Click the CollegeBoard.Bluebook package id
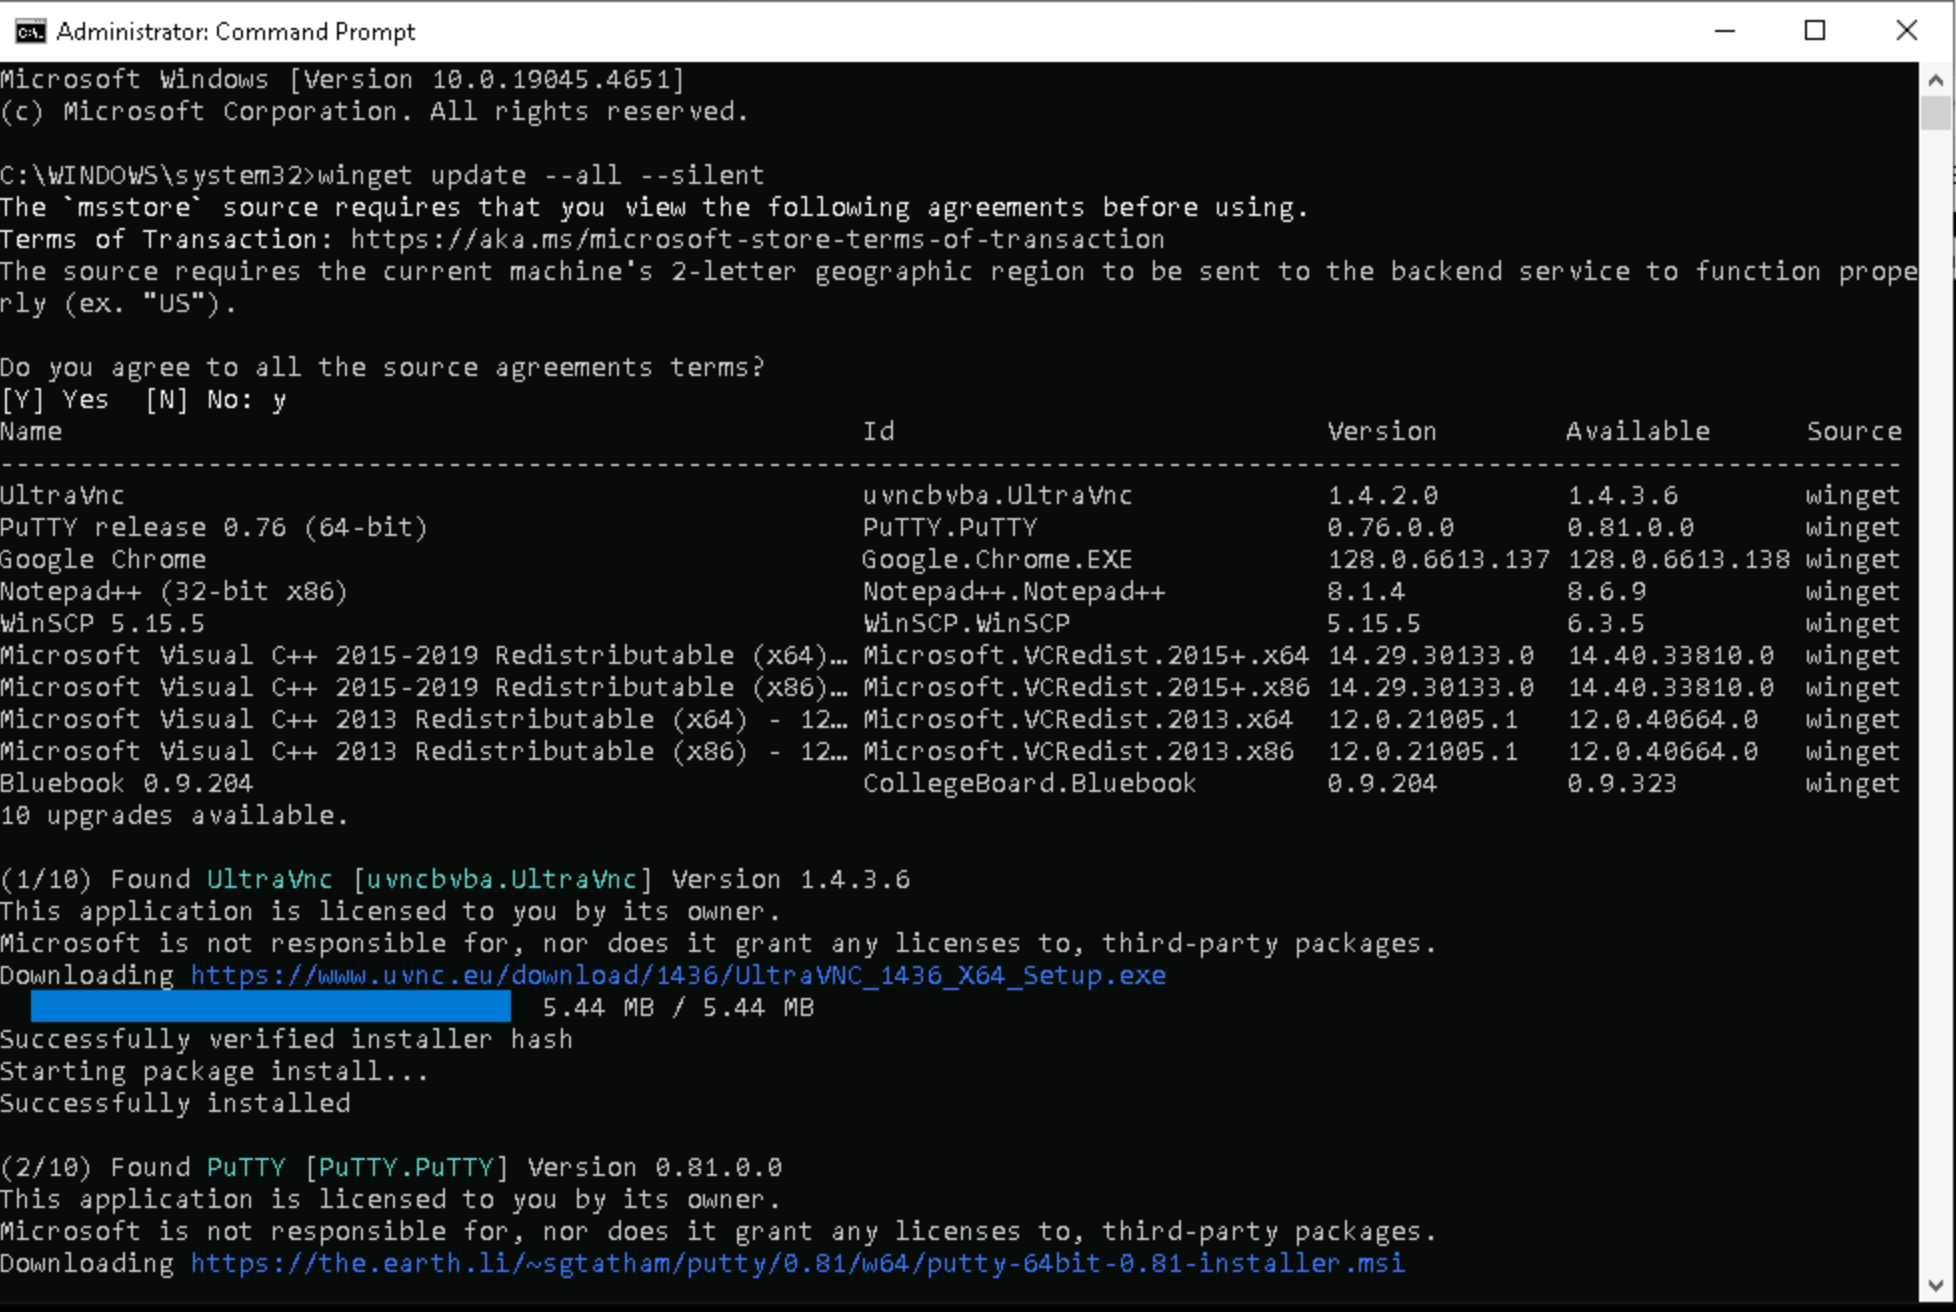The height and width of the screenshot is (1312, 1956). (1029, 783)
